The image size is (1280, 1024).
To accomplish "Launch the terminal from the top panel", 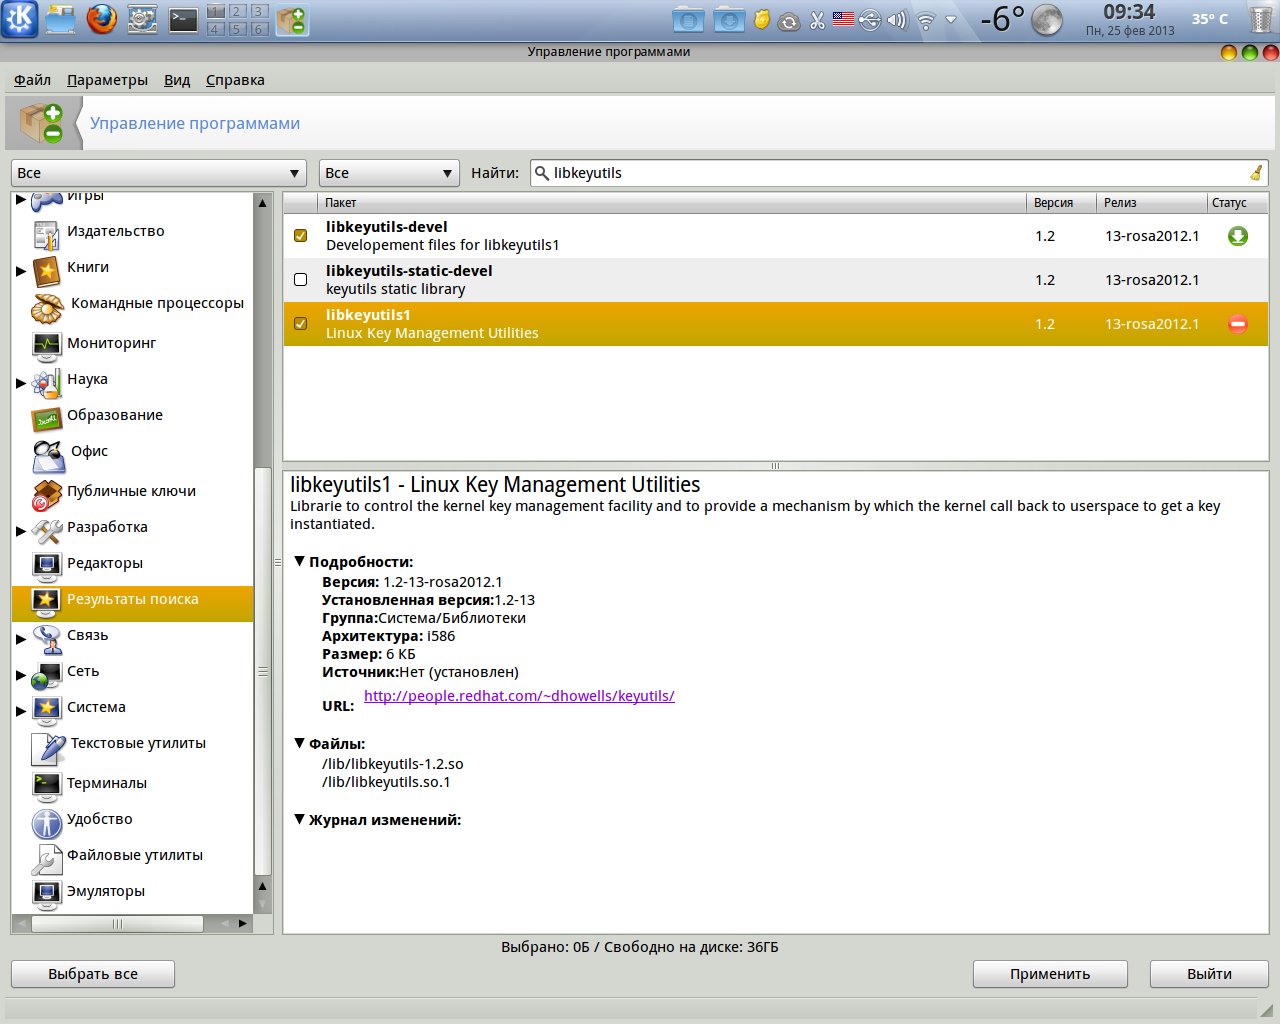I will pyautogui.click(x=183, y=19).
